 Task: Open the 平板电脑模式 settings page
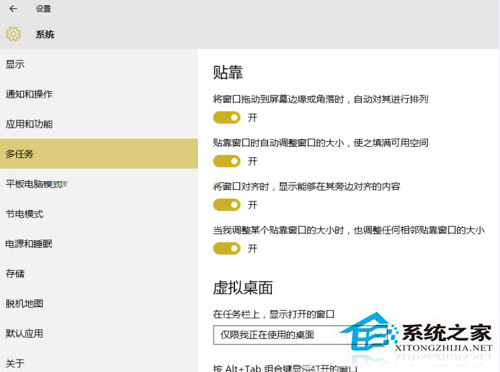coord(99,184)
